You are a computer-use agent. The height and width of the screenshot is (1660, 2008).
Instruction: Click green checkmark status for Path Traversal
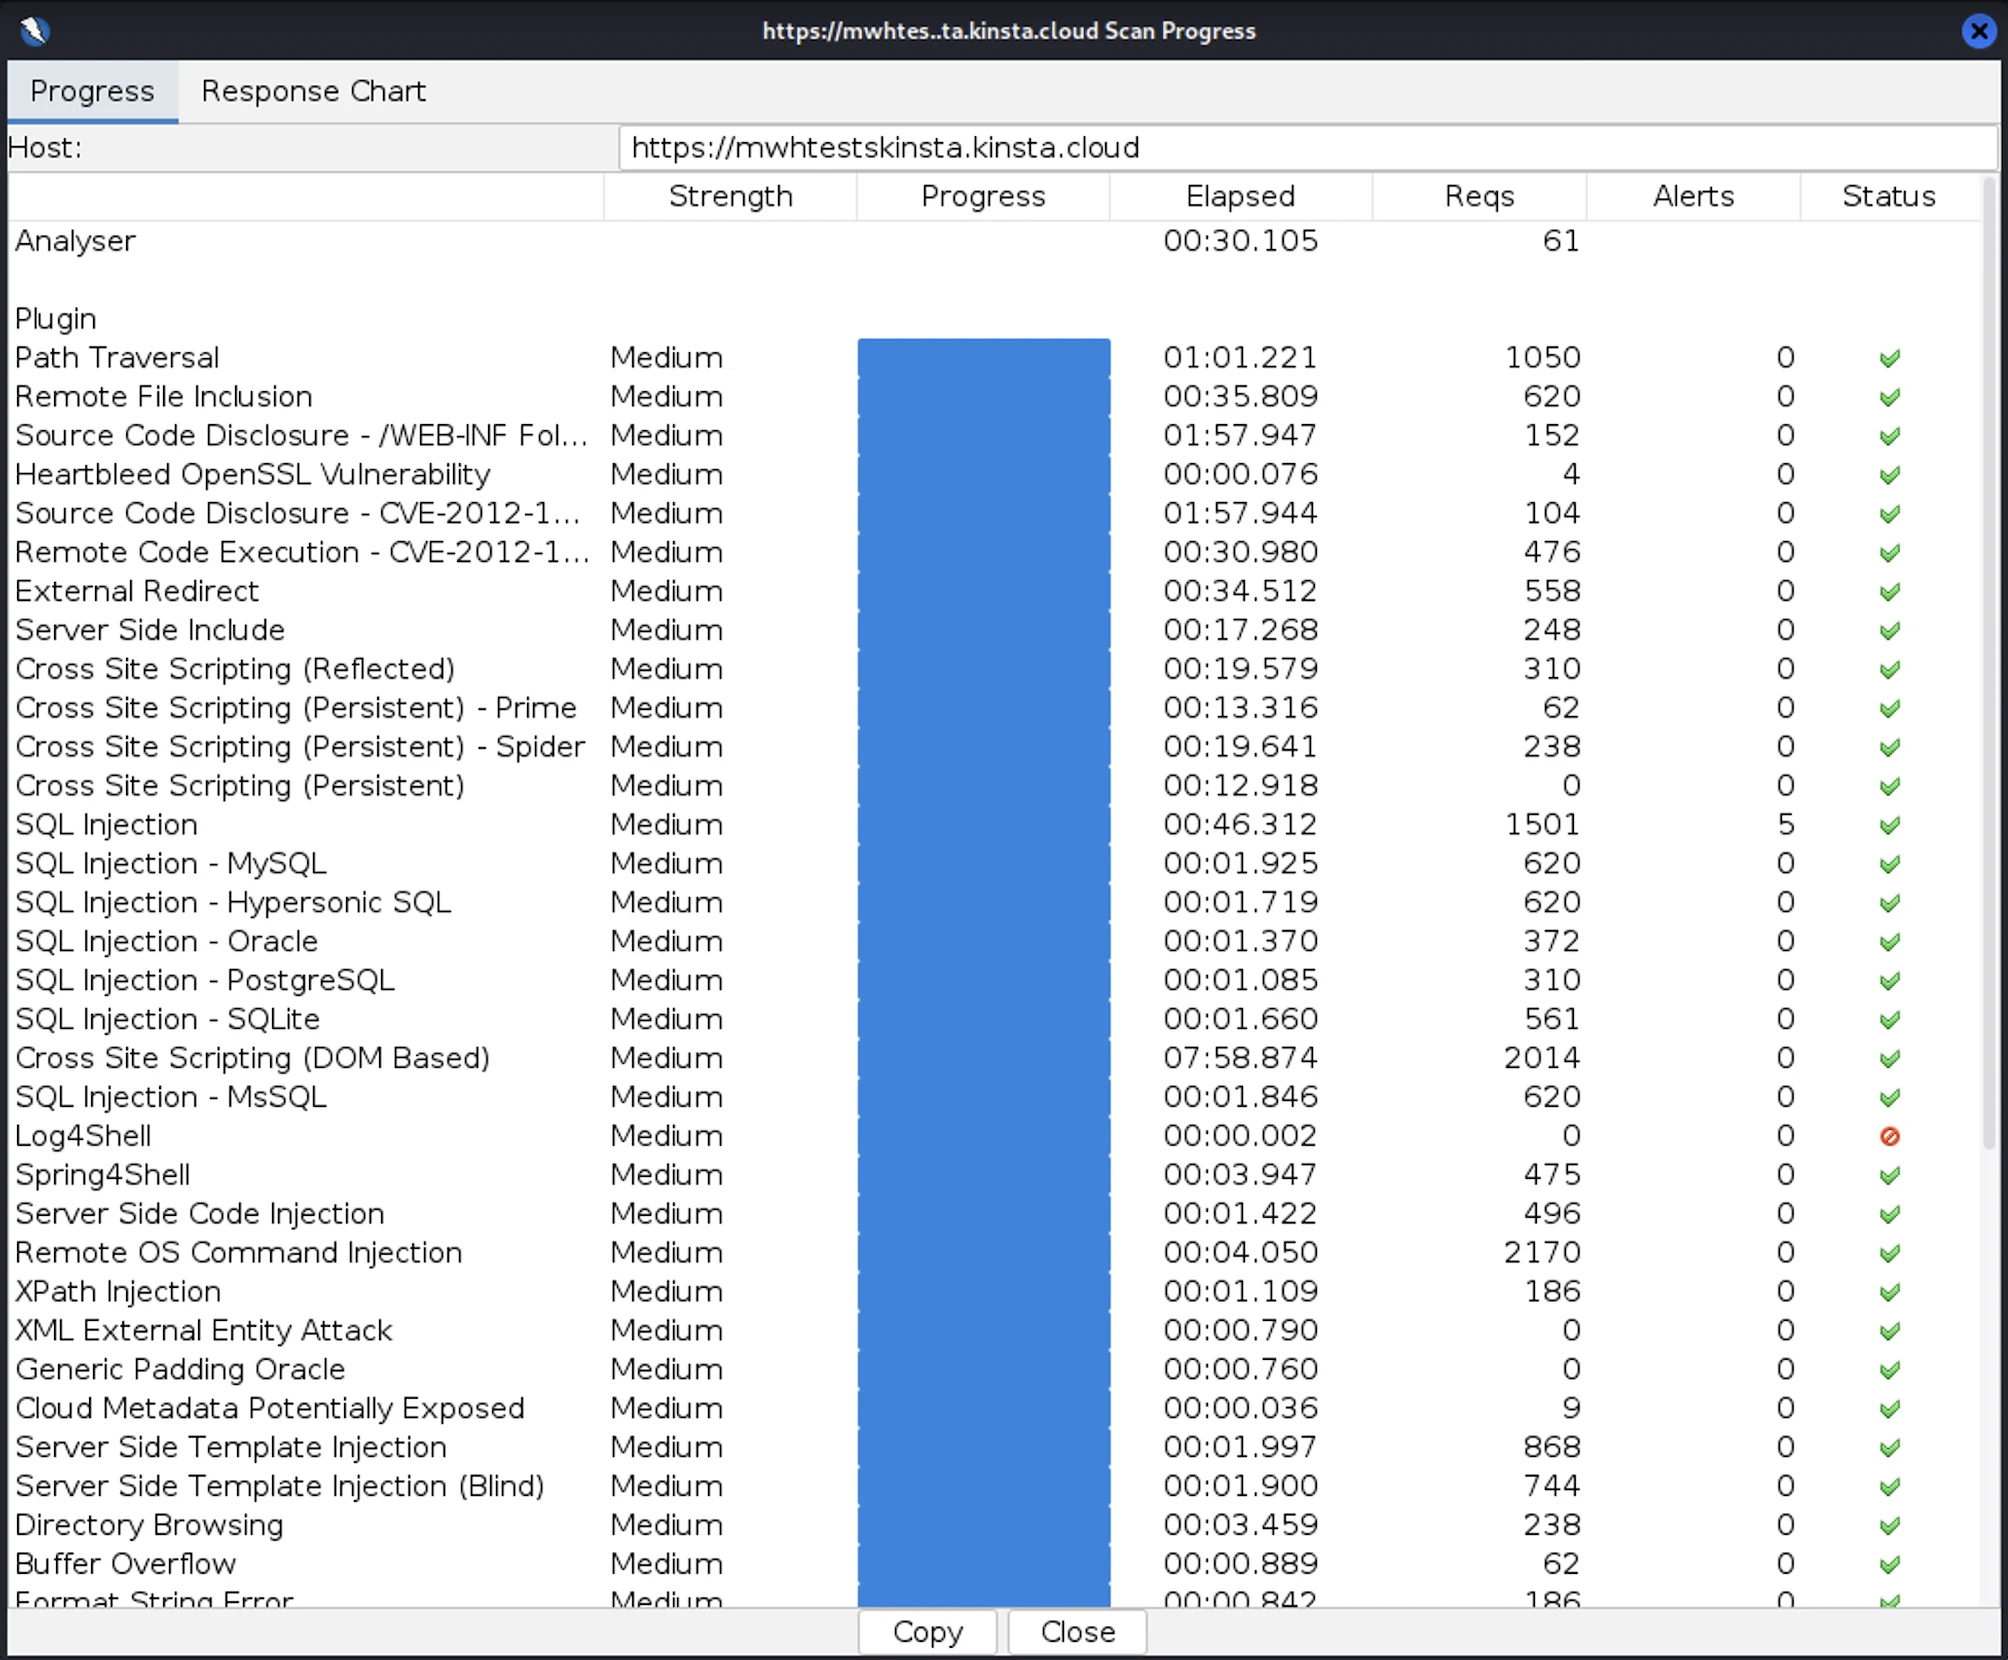1889,358
